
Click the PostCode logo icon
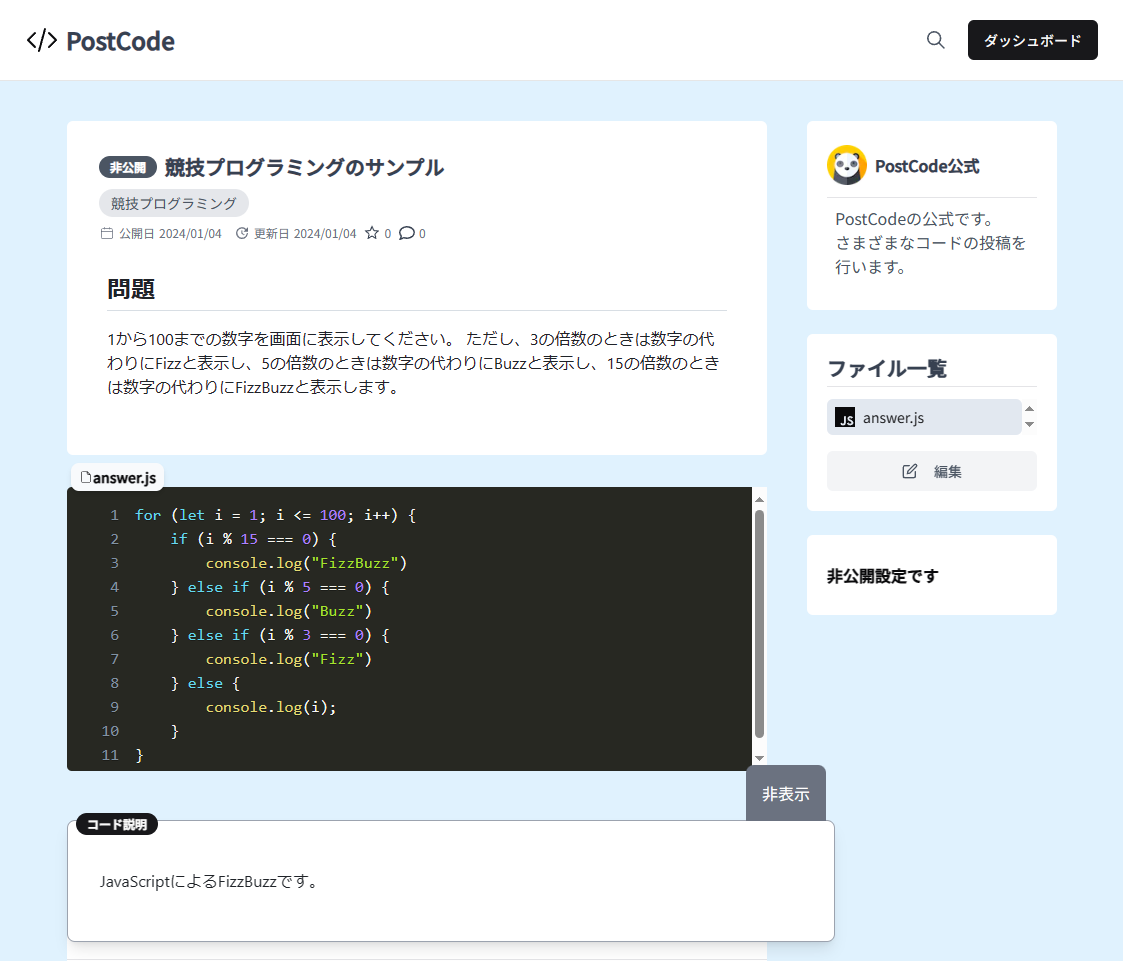(x=42, y=40)
